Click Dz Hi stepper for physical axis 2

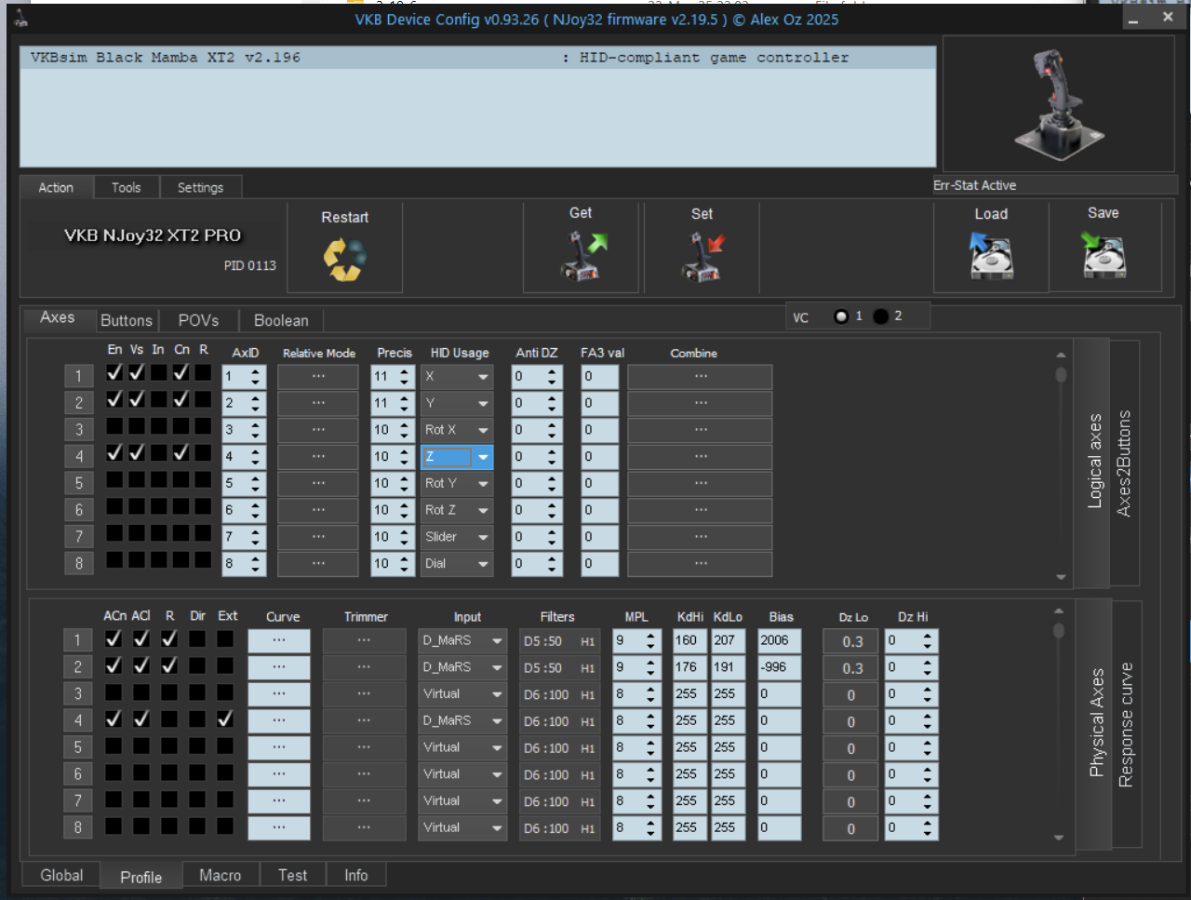927,668
